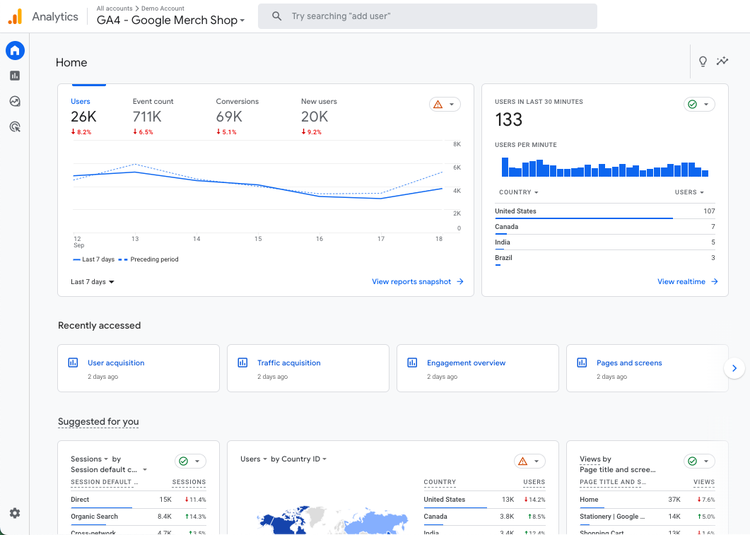750x535 pixels.
Task: Open the Pages and screens report
Action: tap(629, 363)
